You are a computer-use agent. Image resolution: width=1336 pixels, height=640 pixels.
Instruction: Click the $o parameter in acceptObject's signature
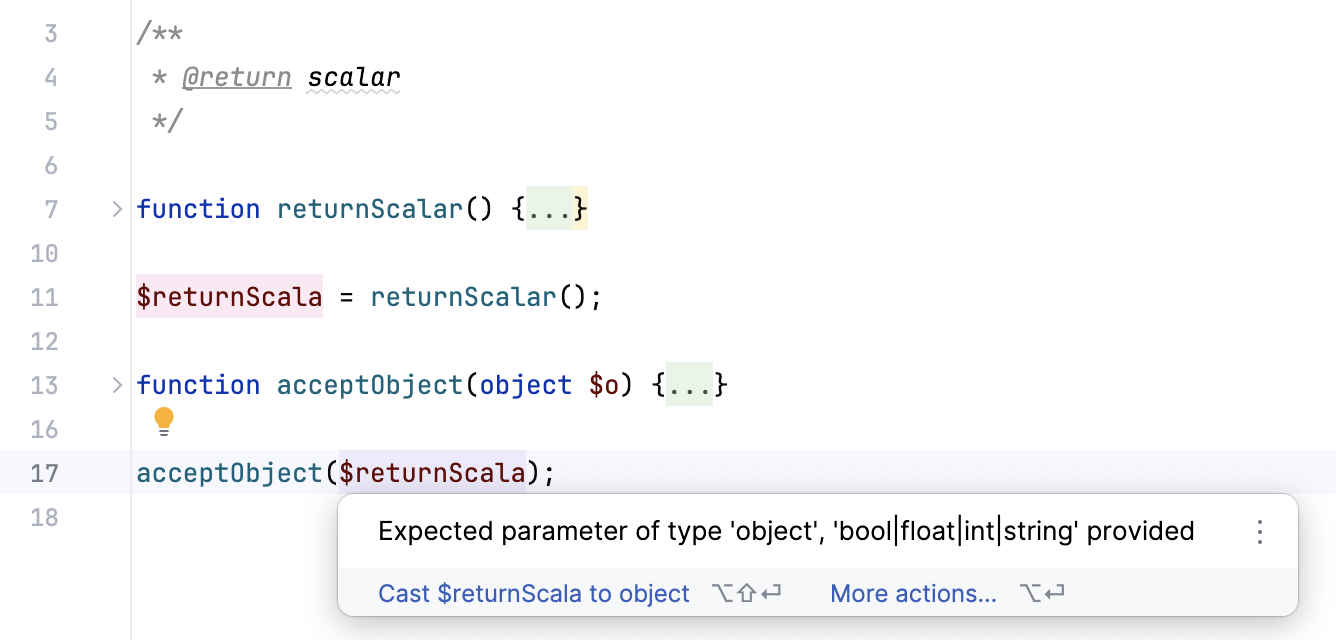604,385
